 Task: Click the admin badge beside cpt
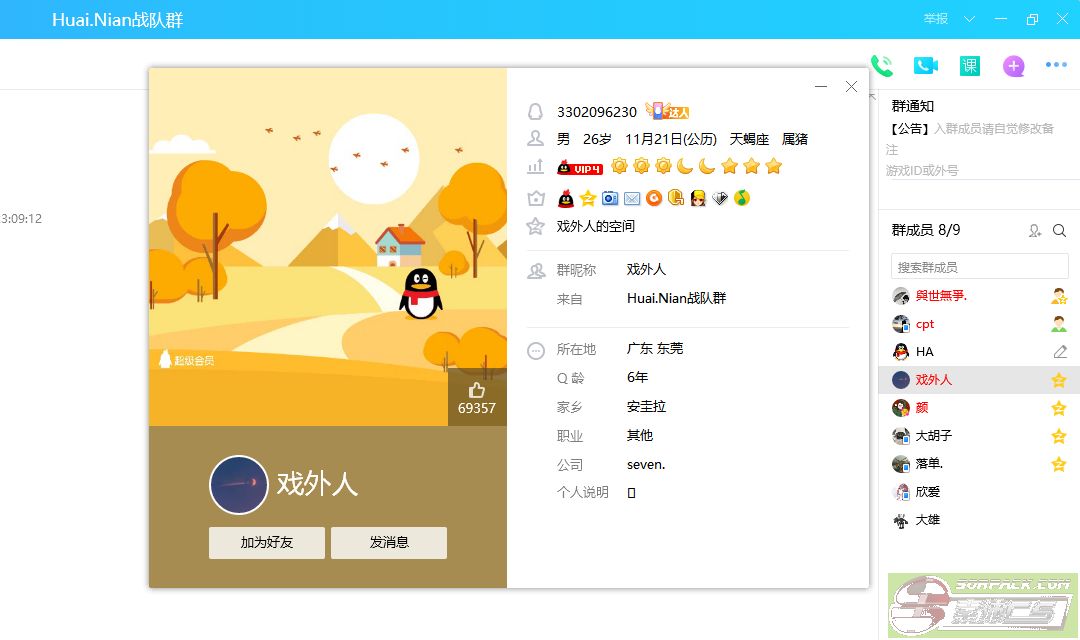tap(1059, 324)
